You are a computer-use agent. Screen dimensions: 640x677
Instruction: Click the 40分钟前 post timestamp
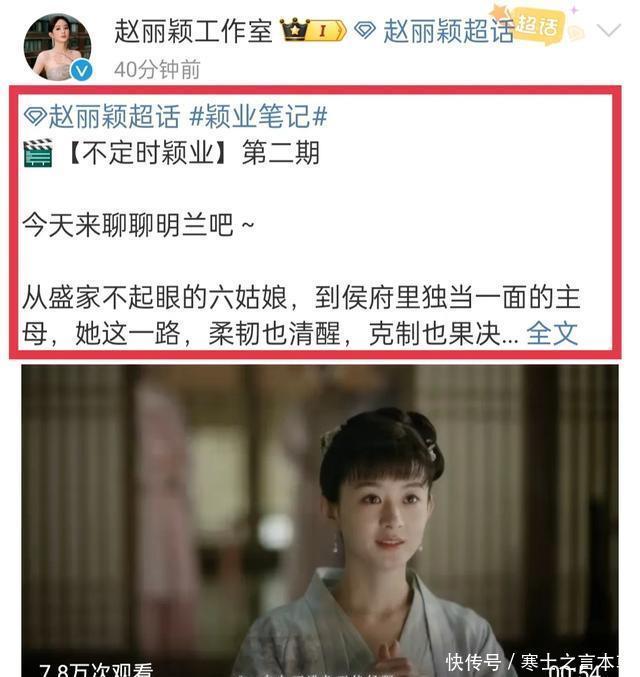tap(157, 69)
